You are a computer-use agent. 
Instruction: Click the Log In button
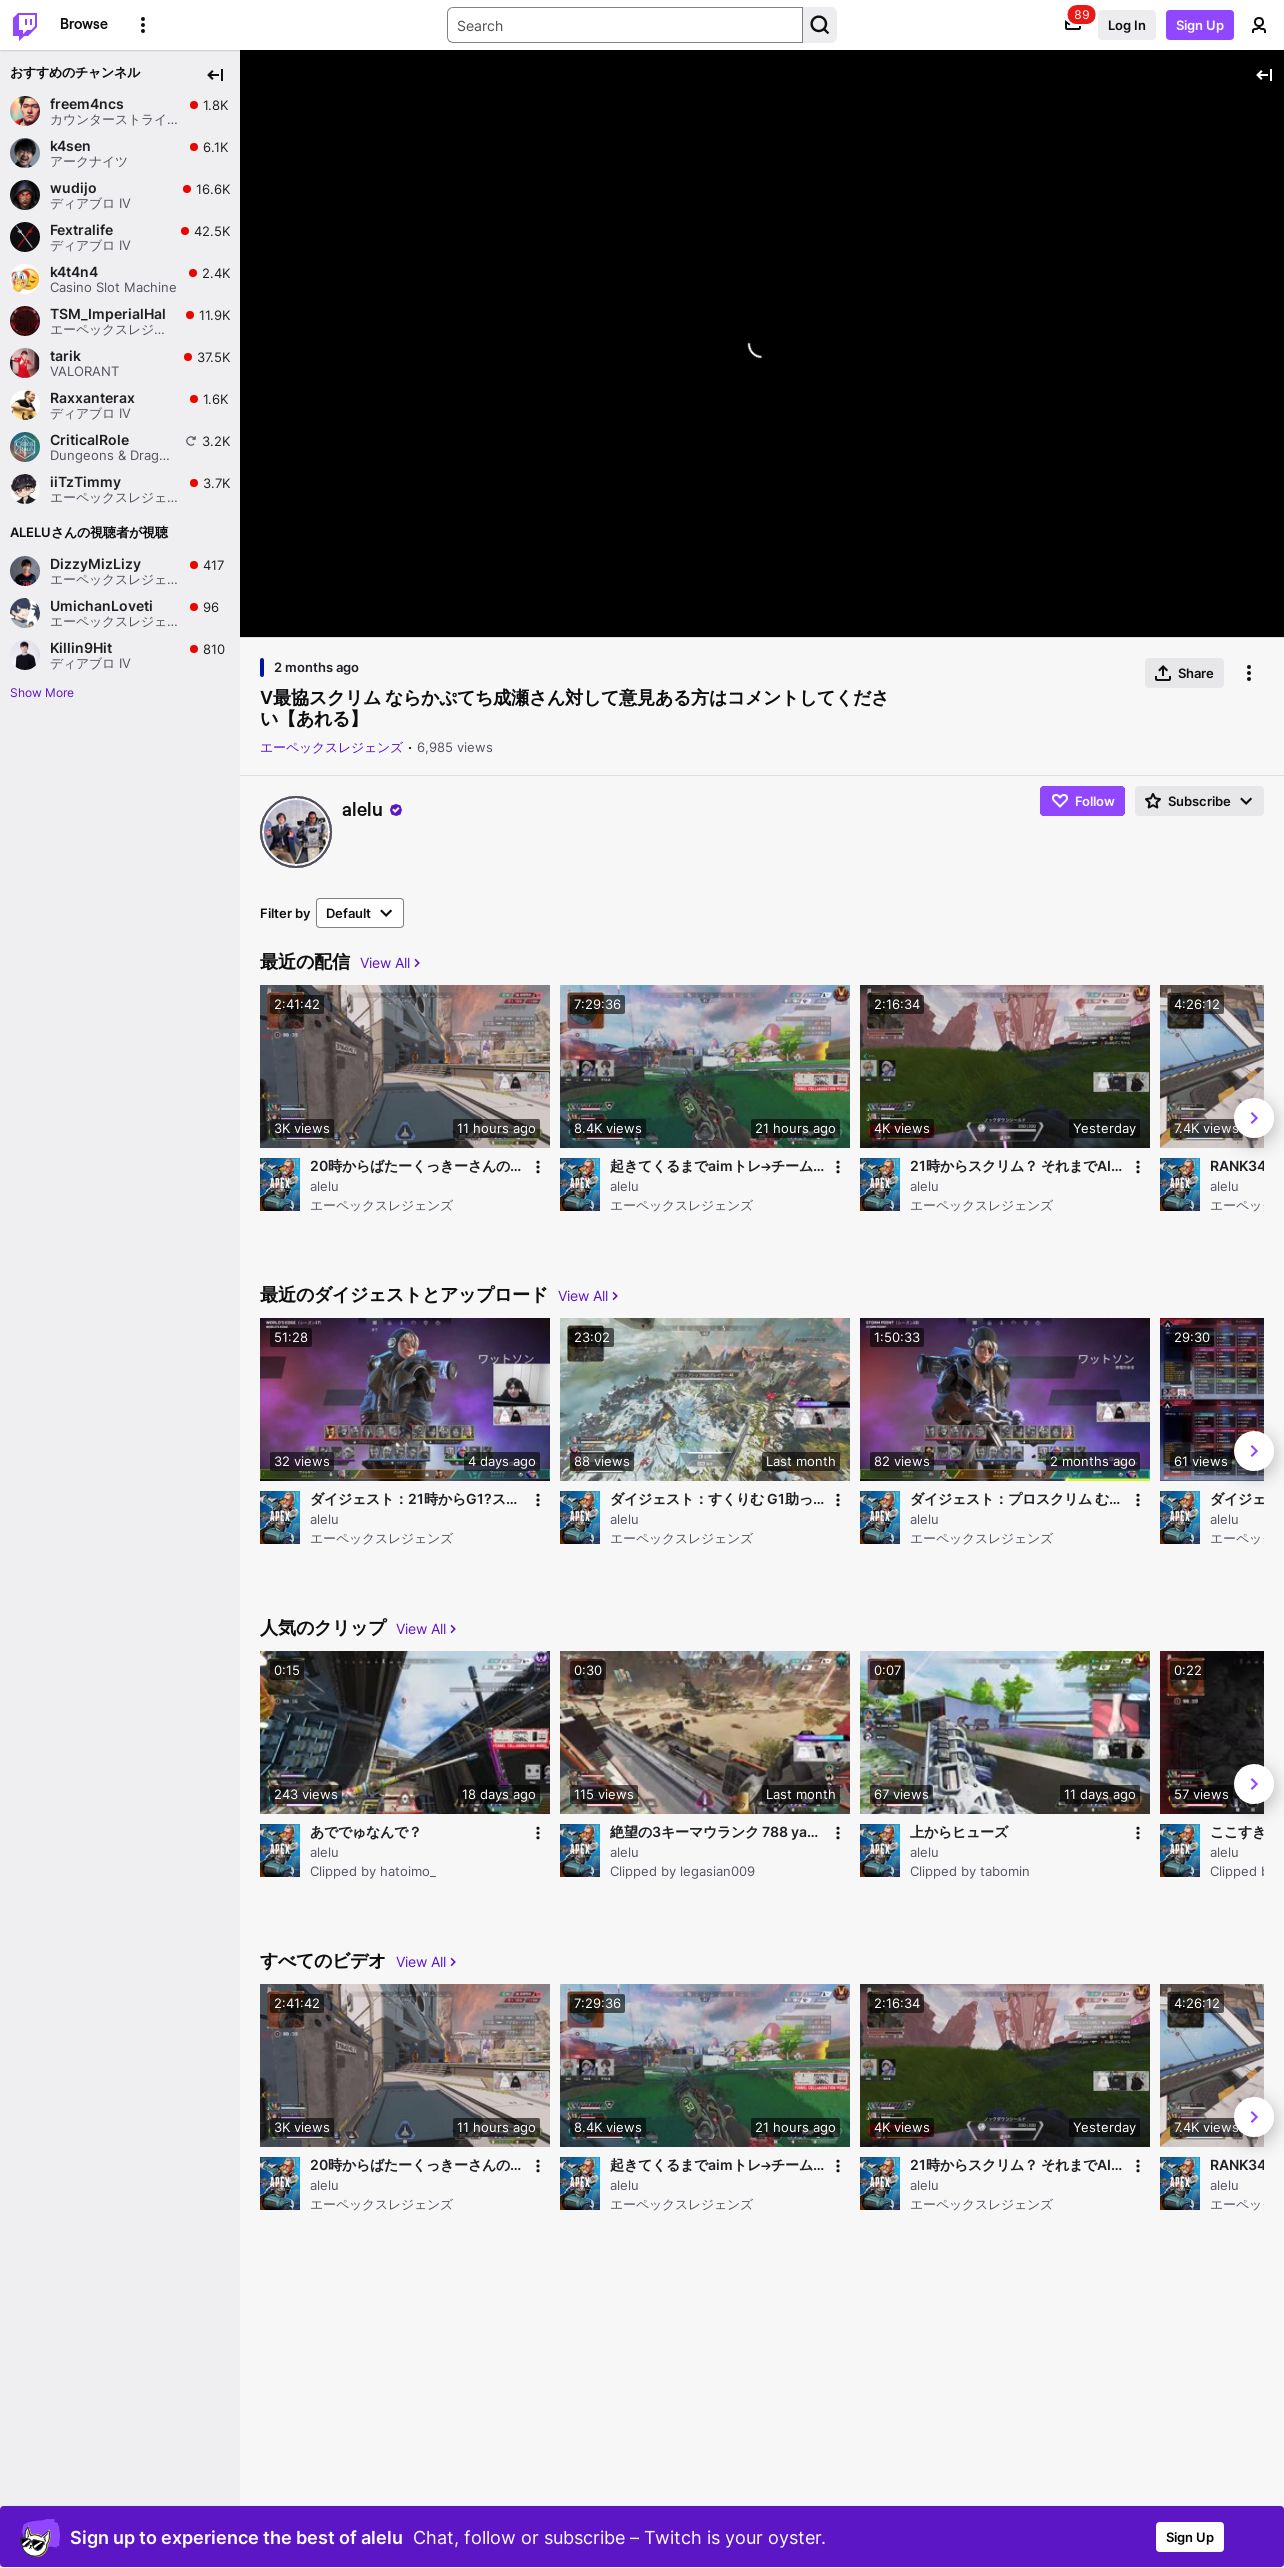pyautogui.click(x=1126, y=25)
